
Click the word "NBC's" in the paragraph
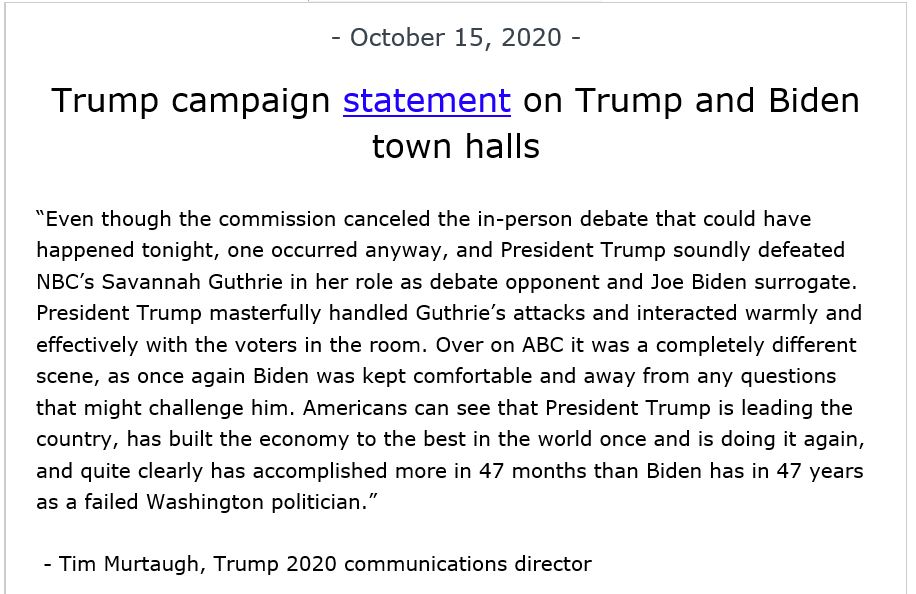coord(65,282)
